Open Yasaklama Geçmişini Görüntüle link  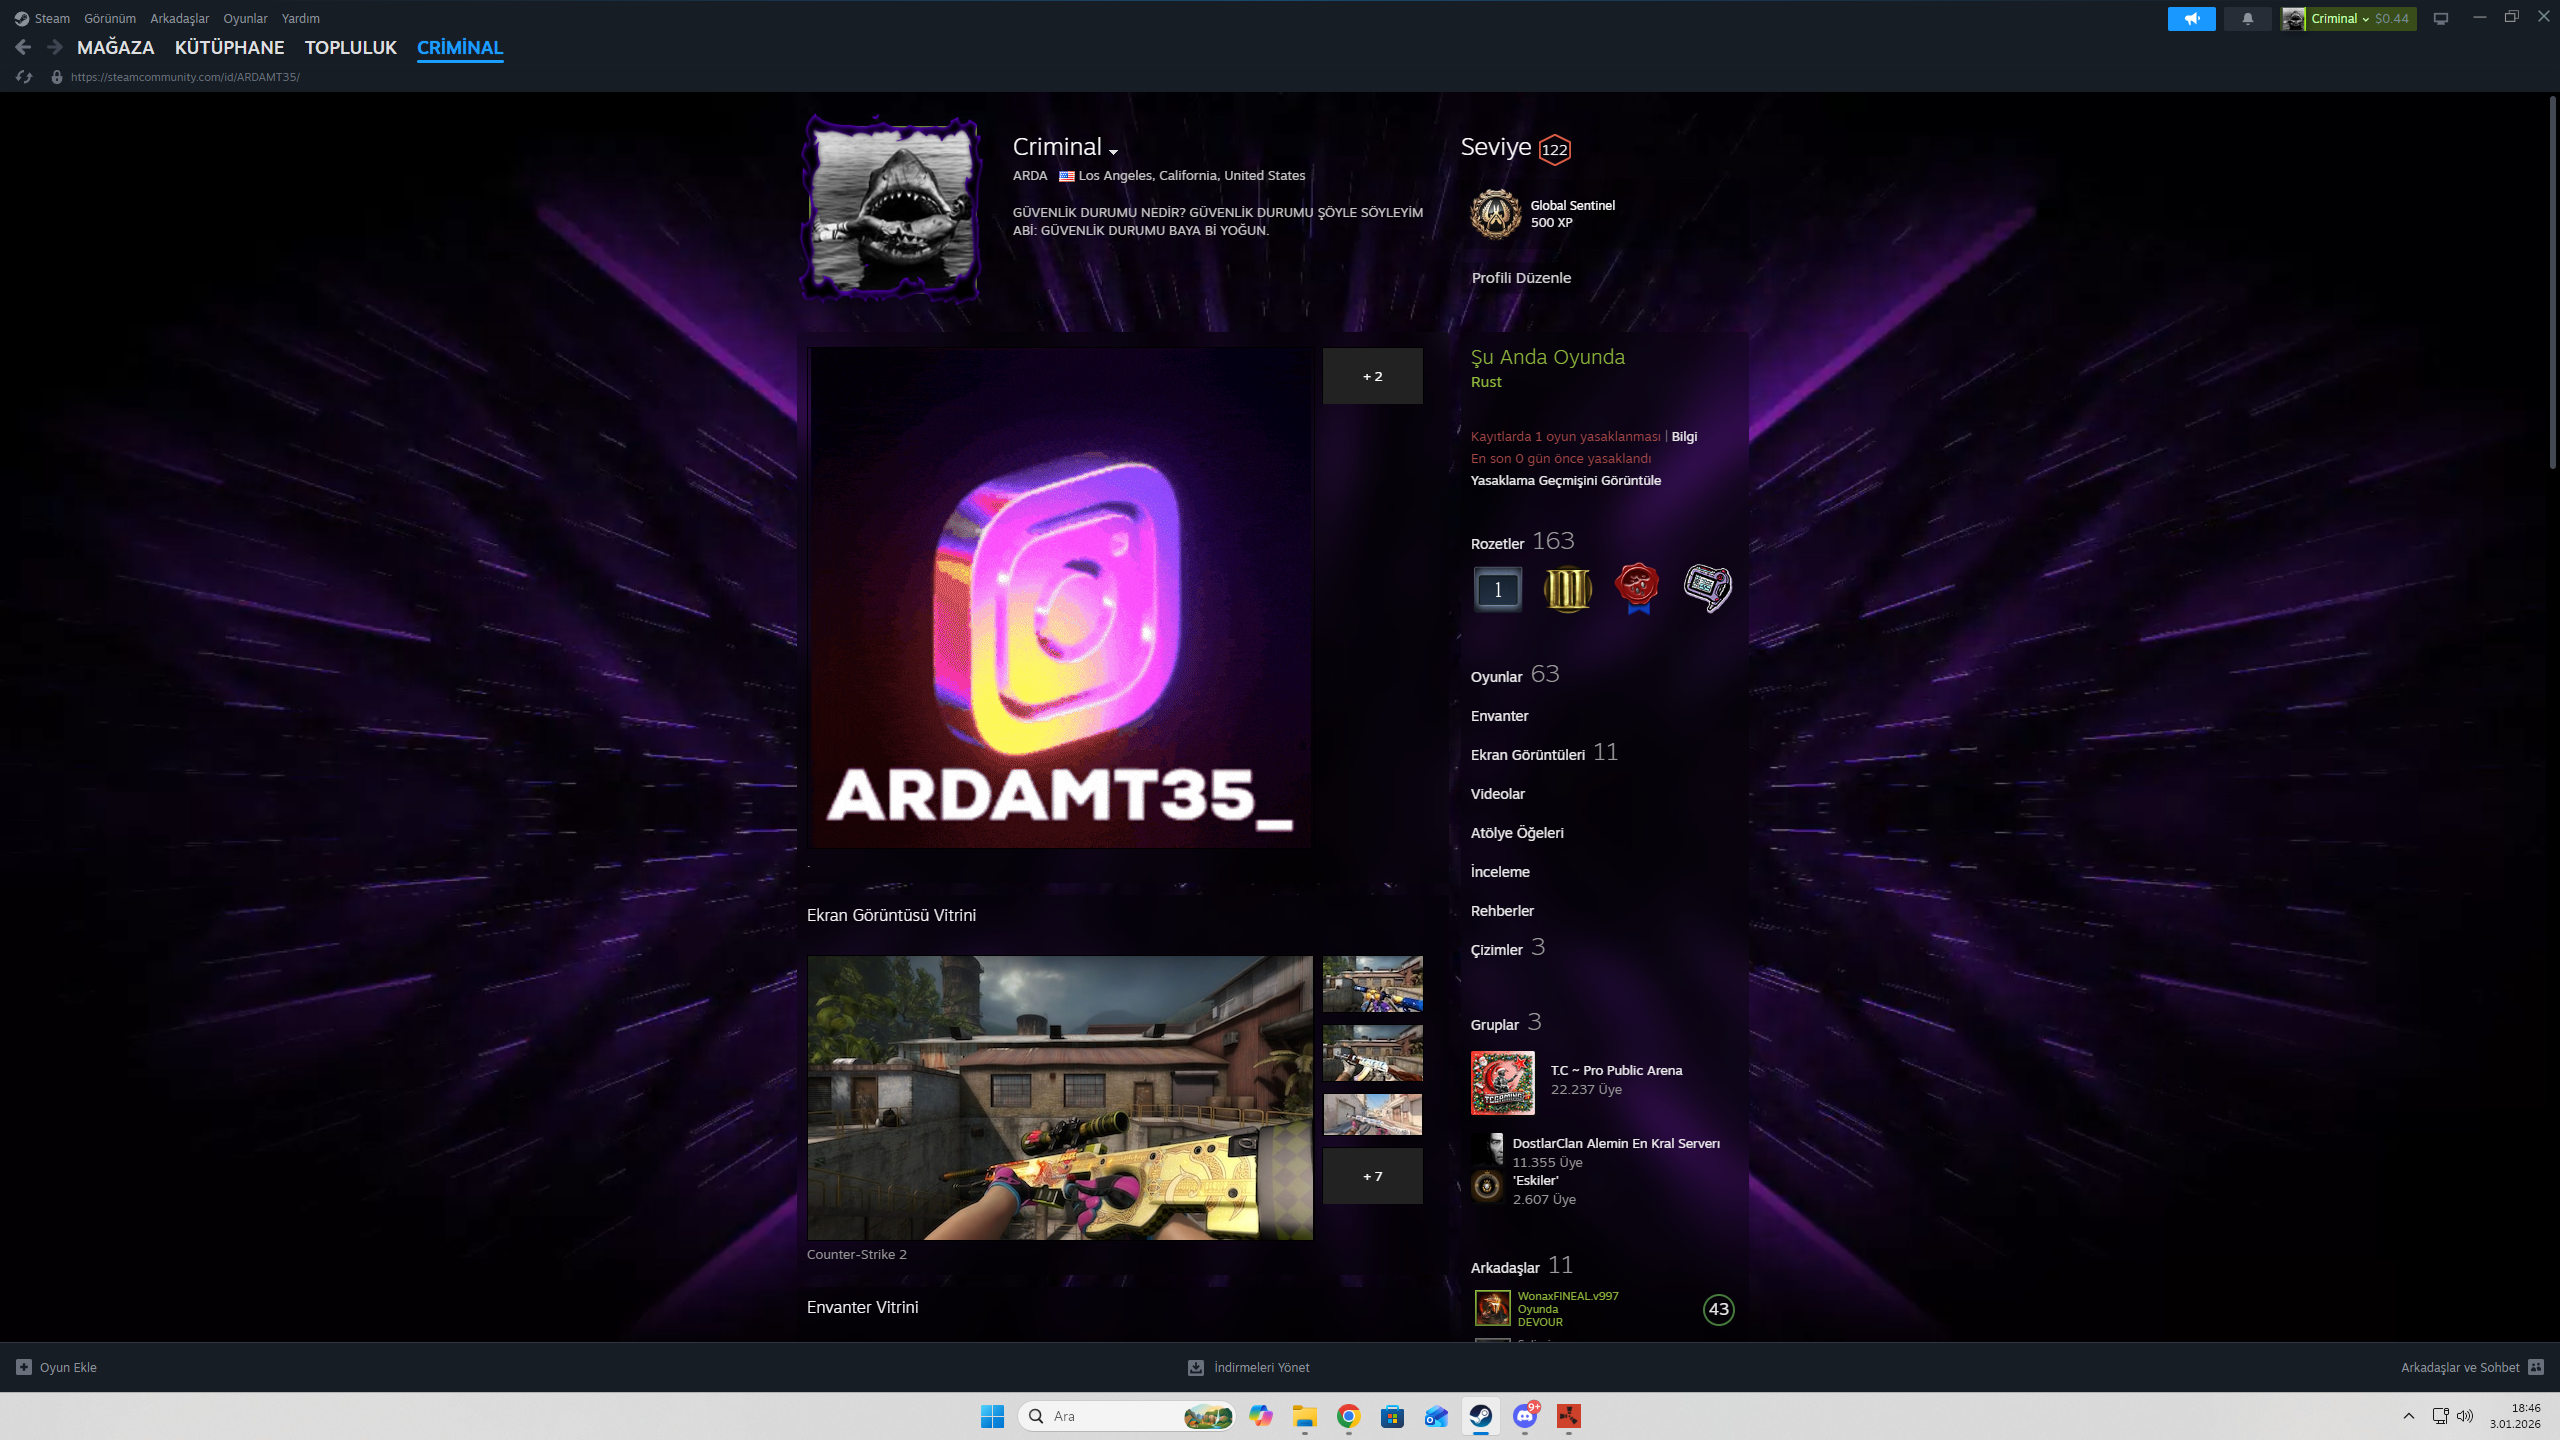1566,480
